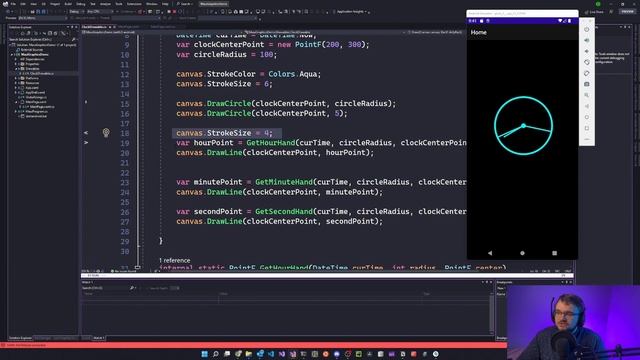Click the '1 reference' CodeLens link
The width and height of the screenshot is (640, 360).
(174, 260)
